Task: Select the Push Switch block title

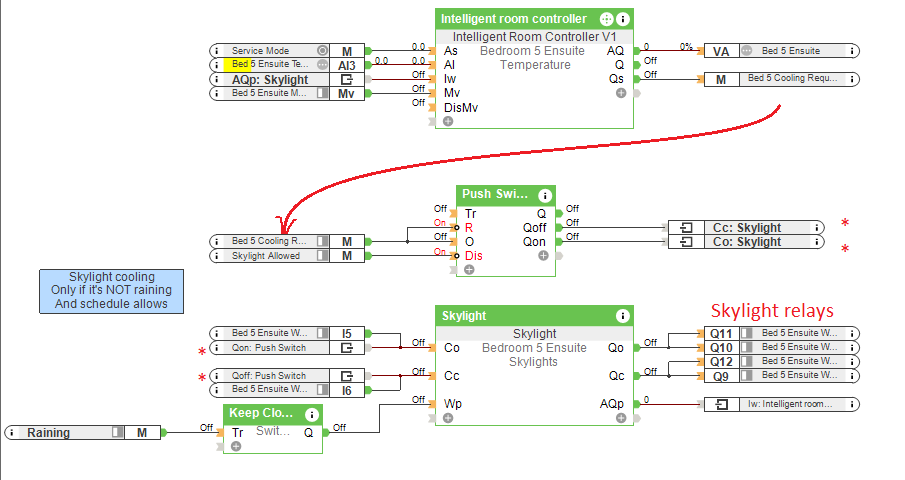Action: click(x=495, y=194)
